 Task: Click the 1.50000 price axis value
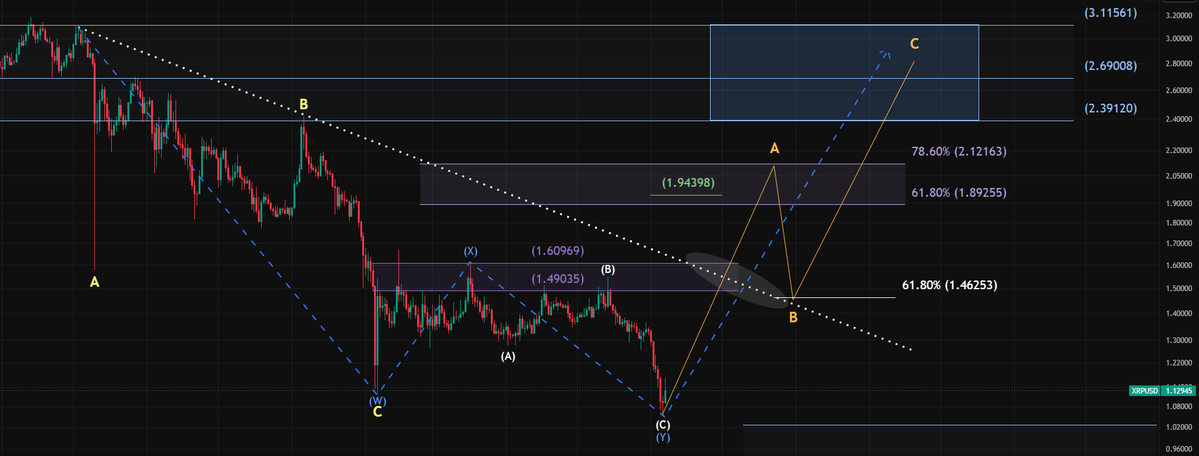tap(1179, 289)
